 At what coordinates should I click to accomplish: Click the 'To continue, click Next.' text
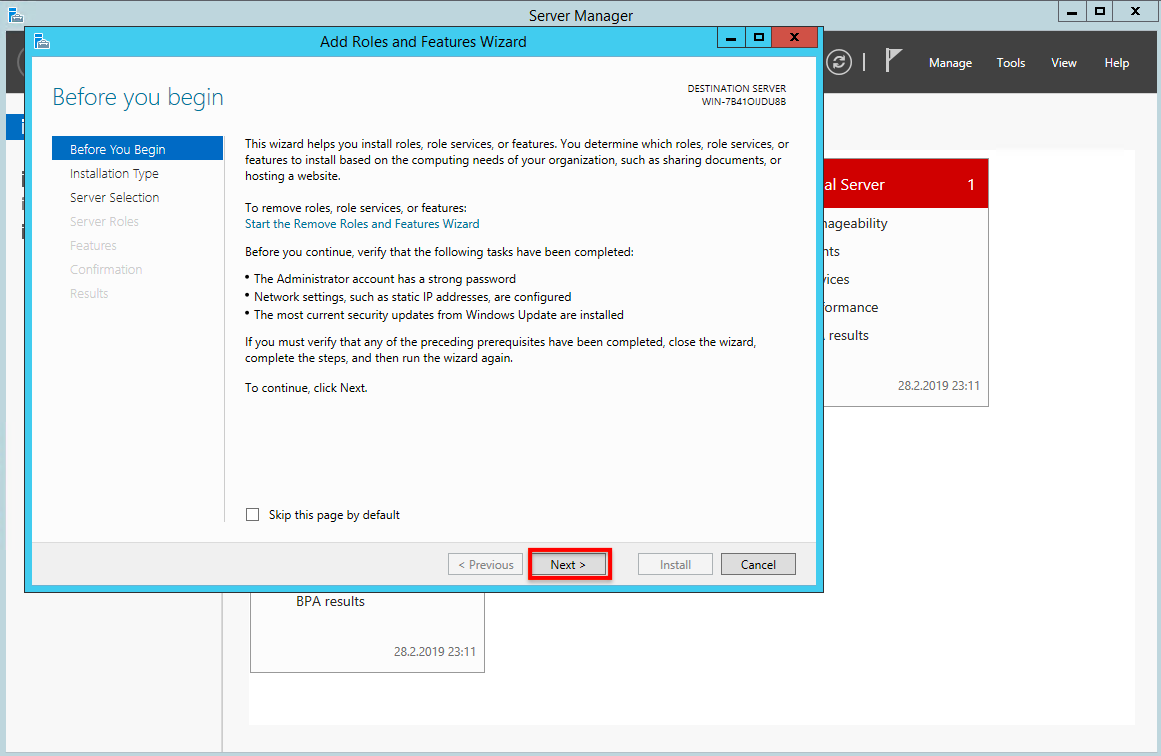pyautogui.click(x=306, y=388)
